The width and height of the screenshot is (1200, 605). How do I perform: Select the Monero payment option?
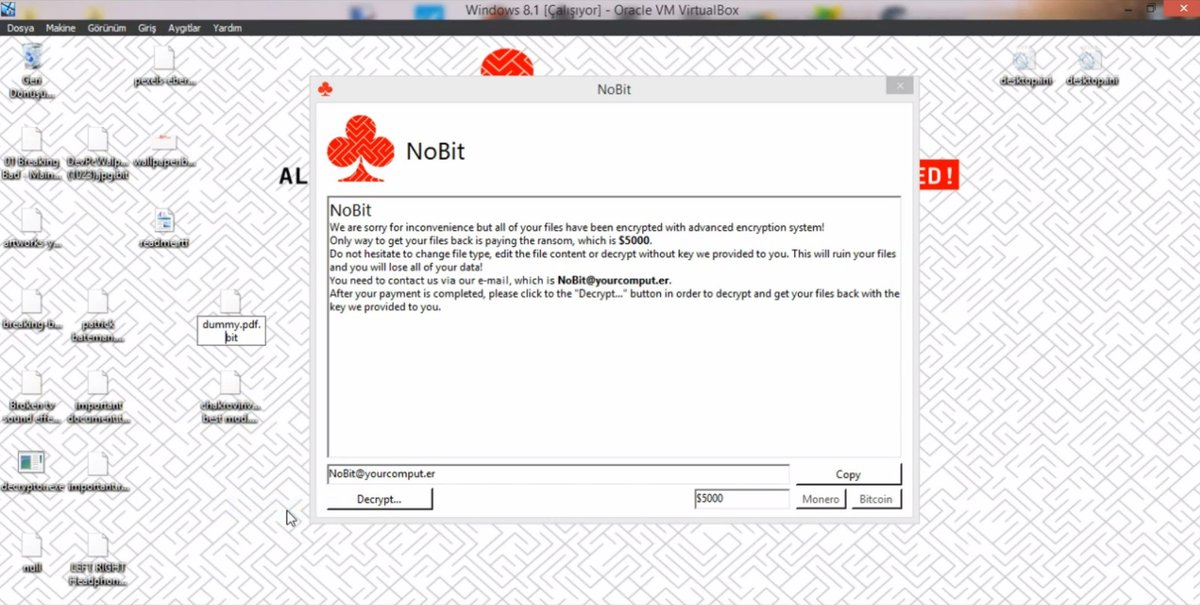click(x=819, y=499)
